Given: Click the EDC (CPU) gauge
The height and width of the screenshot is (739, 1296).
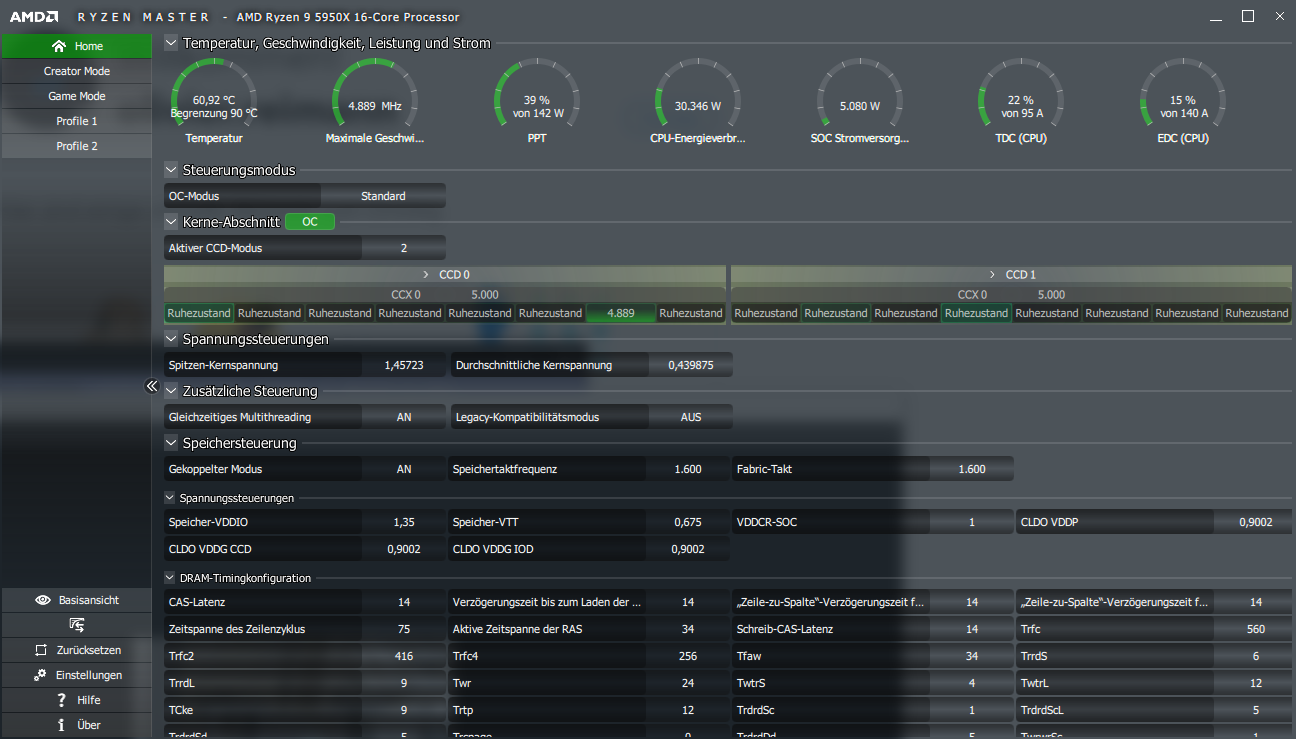Looking at the screenshot, I should (x=1182, y=101).
